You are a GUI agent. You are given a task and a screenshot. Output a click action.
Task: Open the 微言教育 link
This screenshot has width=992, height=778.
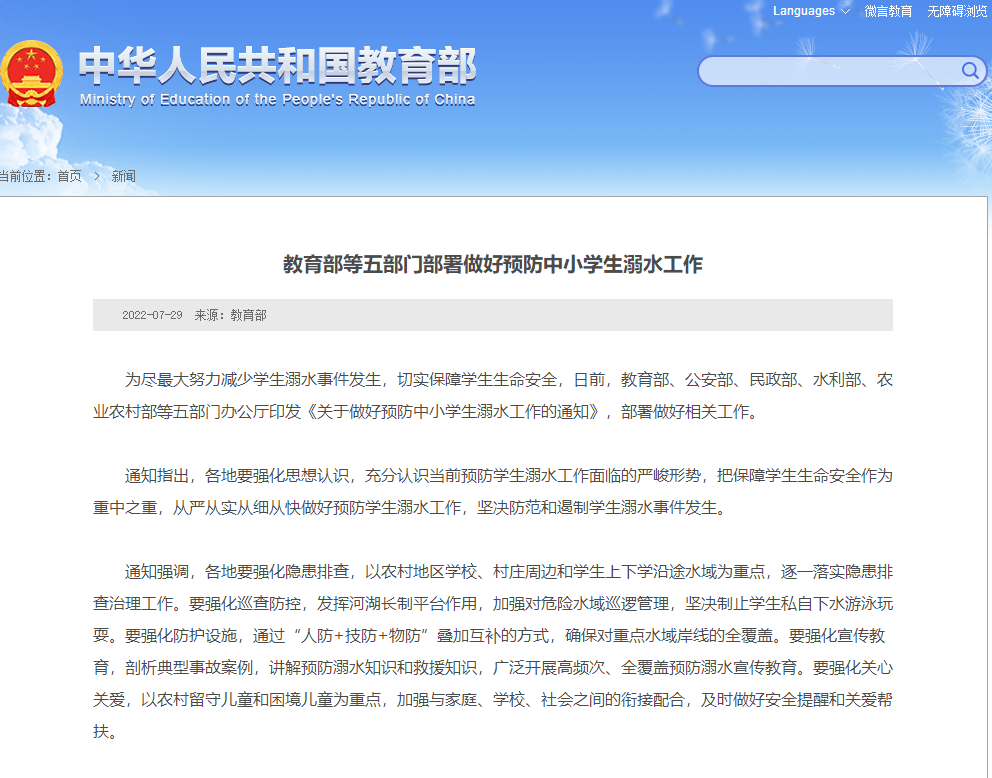click(x=888, y=11)
